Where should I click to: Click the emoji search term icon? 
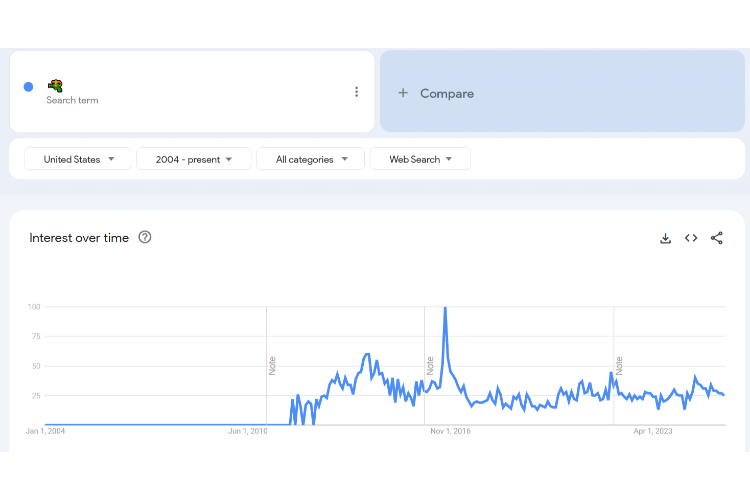point(55,85)
